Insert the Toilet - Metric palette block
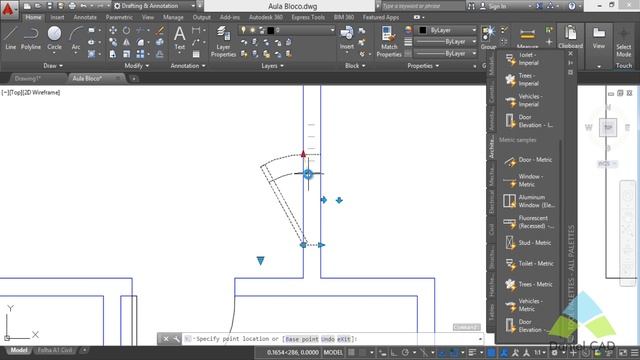The height and width of the screenshot is (360, 640). [x=529, y=264]
